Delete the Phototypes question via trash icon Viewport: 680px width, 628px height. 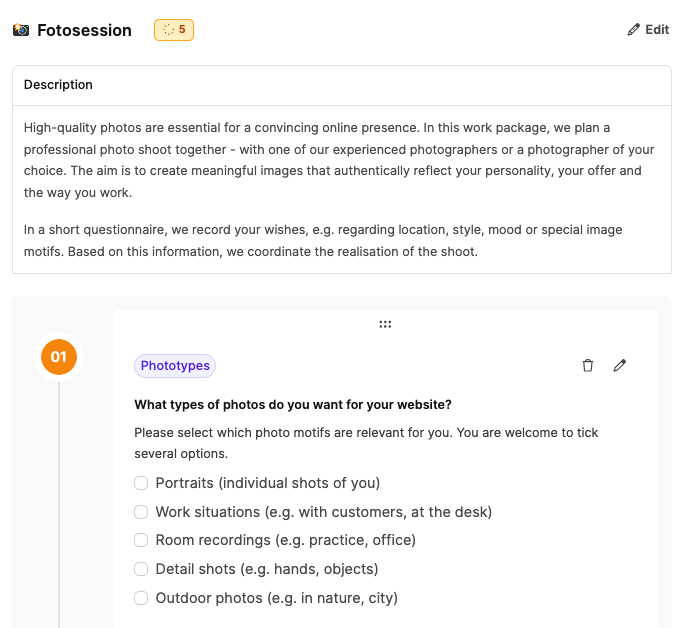tap(588, 366)
